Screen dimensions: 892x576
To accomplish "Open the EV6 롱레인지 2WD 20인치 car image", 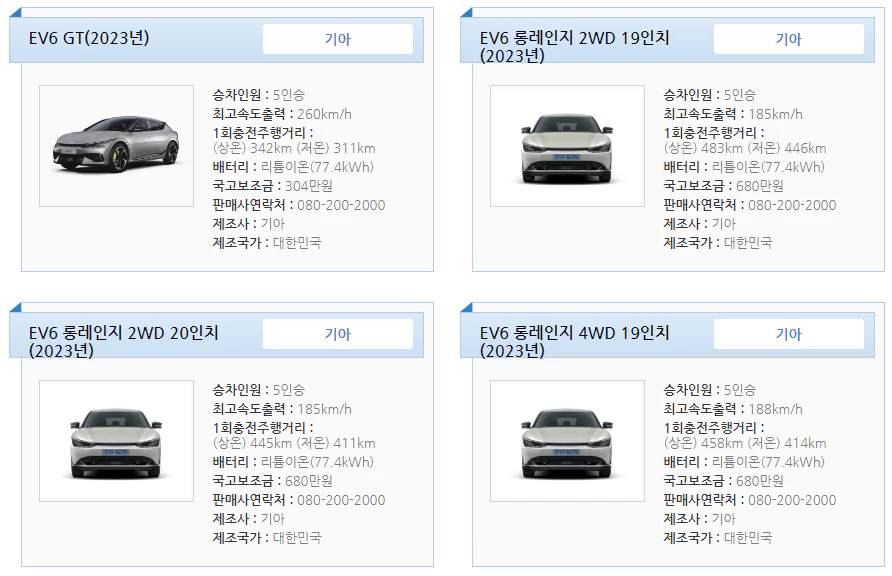I will pos(116,441).
